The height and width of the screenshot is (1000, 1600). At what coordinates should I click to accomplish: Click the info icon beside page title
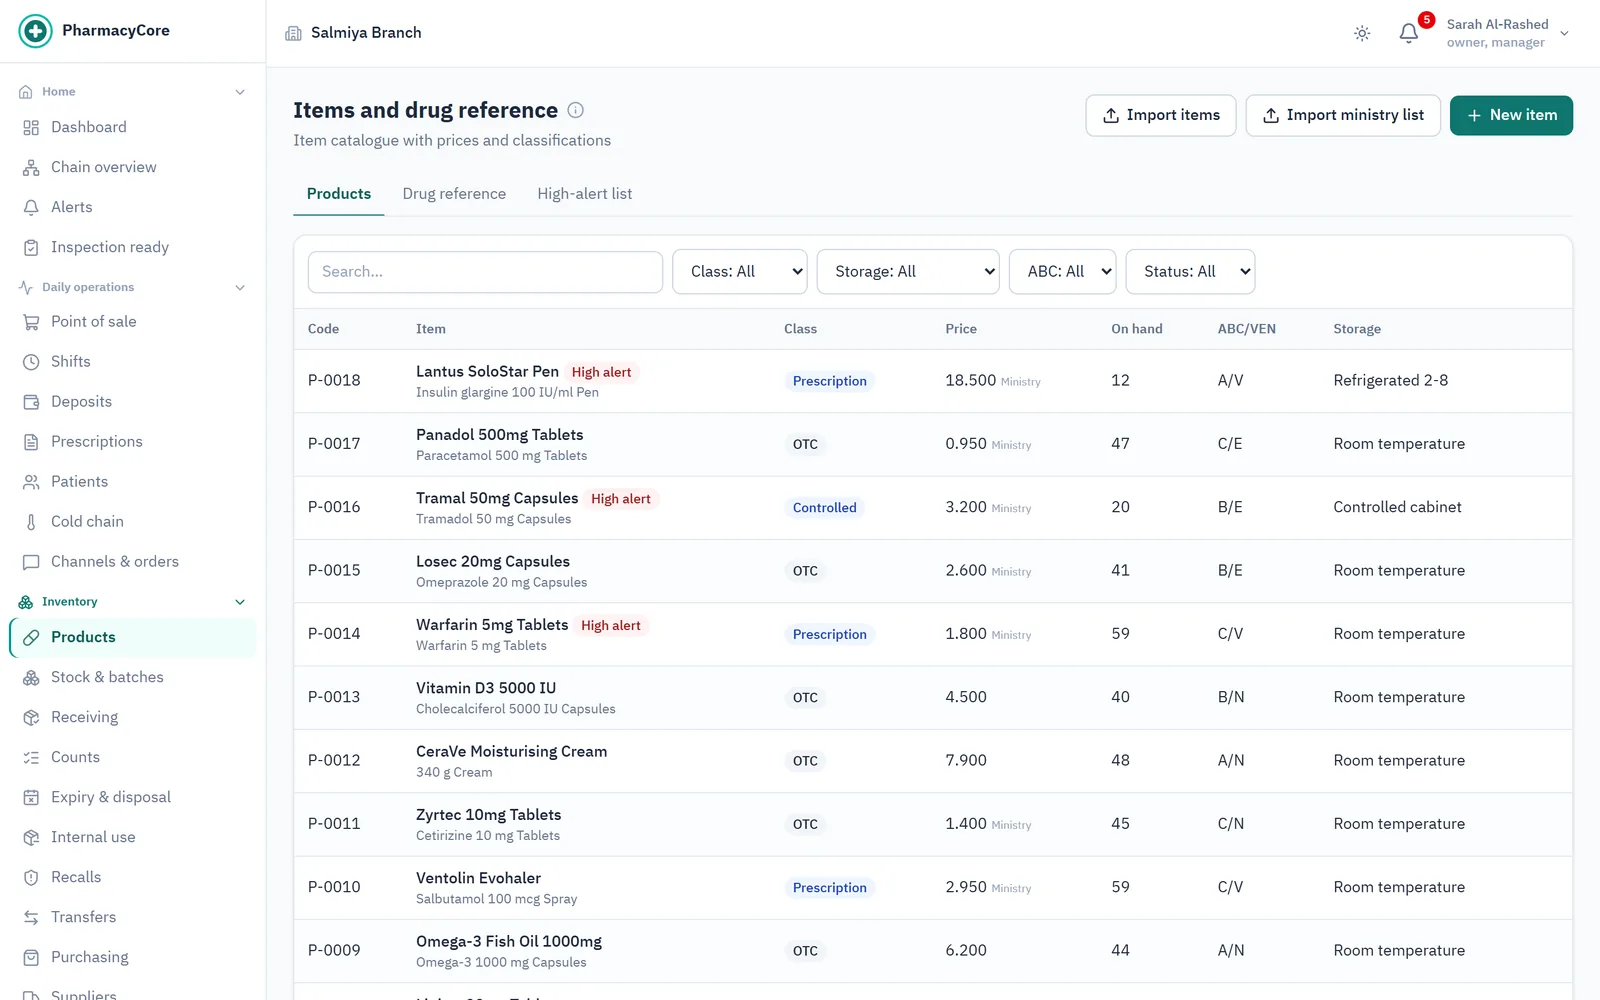[x=576, y=110]
